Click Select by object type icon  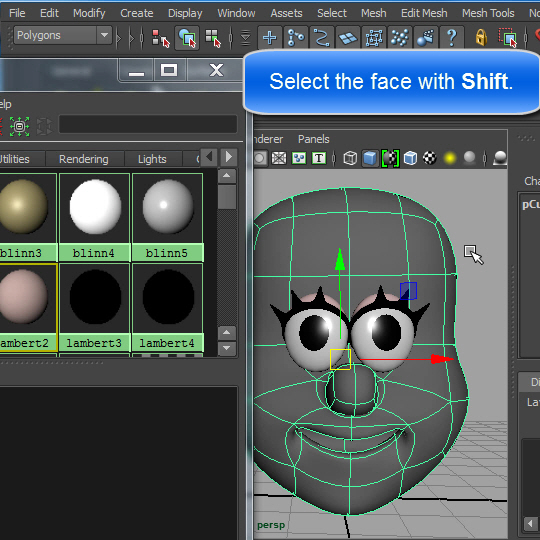point(187,38)
